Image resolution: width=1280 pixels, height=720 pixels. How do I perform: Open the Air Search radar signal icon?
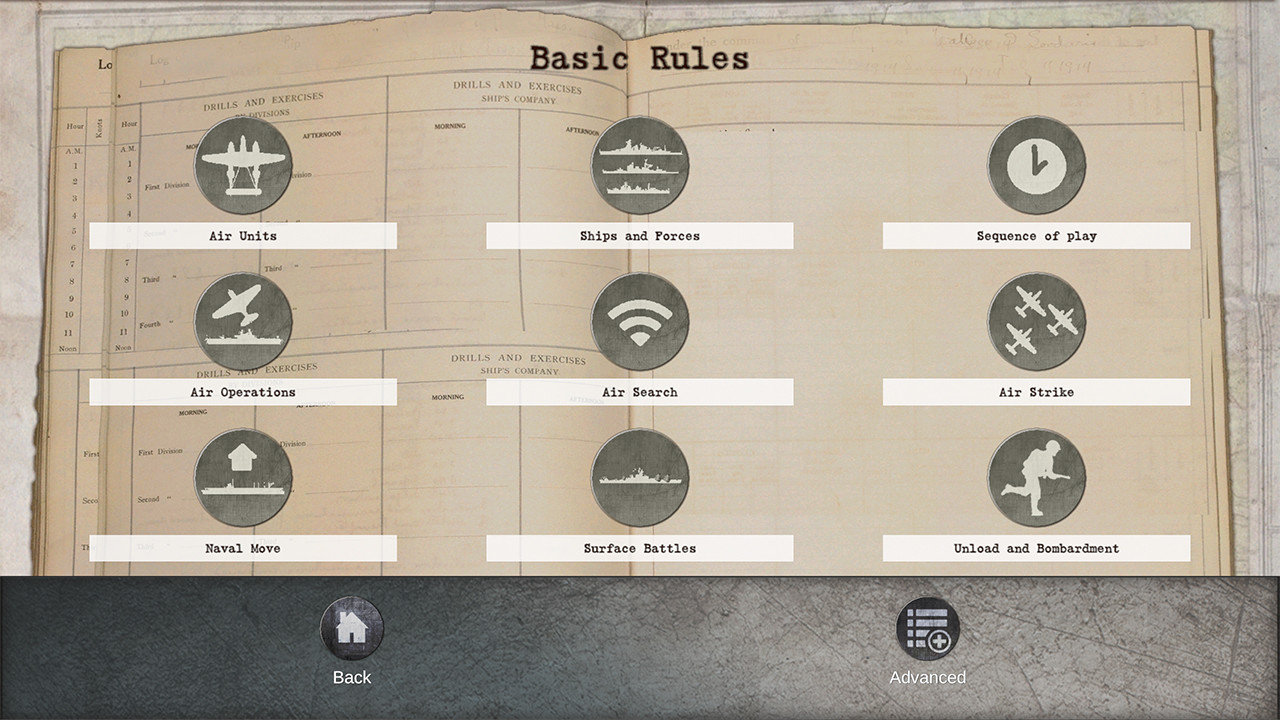point(640,321)
